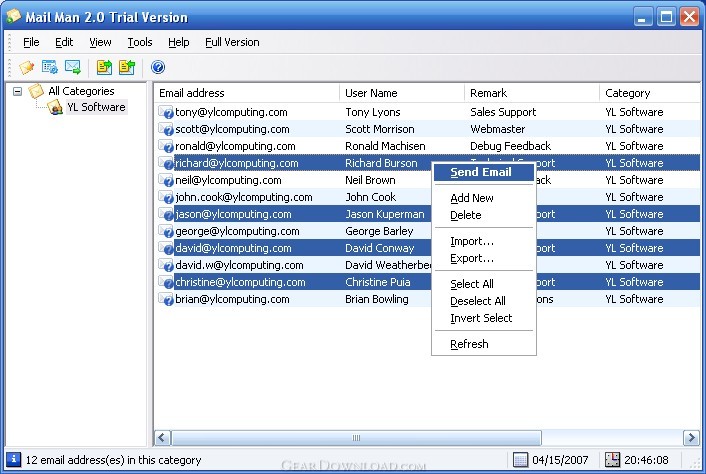Click the All Categories folder icon
The image size is (706, 474).
(x=36, y=91)
